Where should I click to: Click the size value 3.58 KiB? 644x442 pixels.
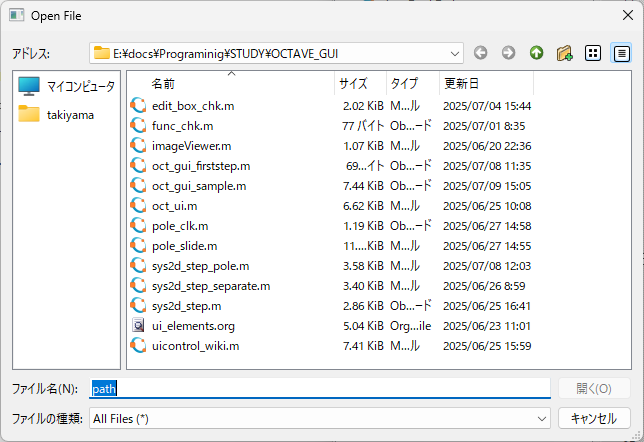363,266
